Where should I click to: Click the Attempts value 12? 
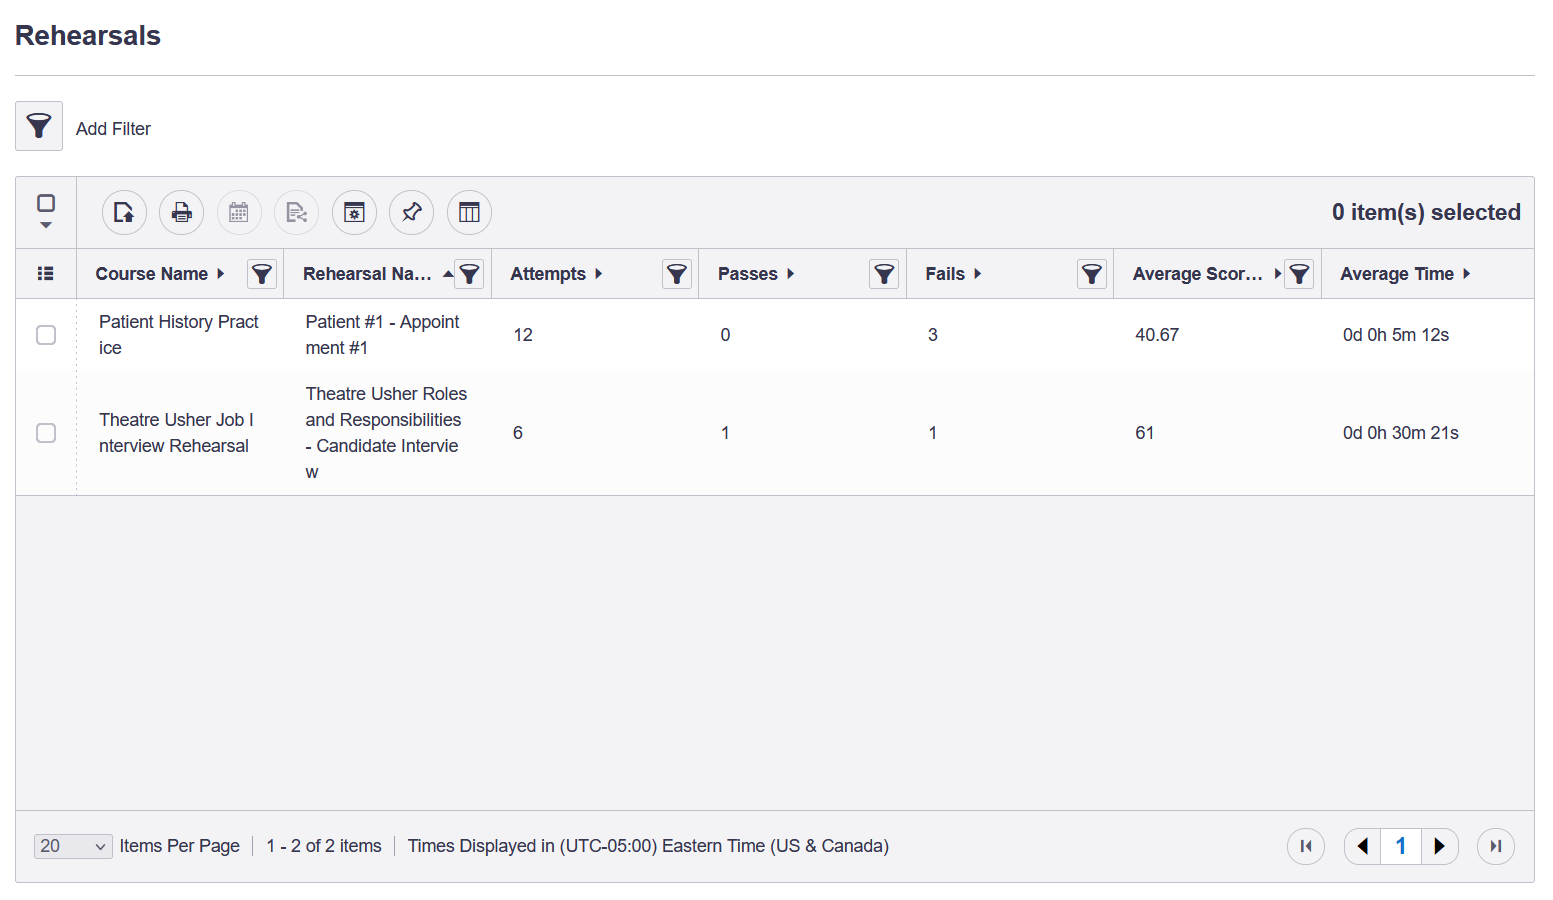click(523, 335)
